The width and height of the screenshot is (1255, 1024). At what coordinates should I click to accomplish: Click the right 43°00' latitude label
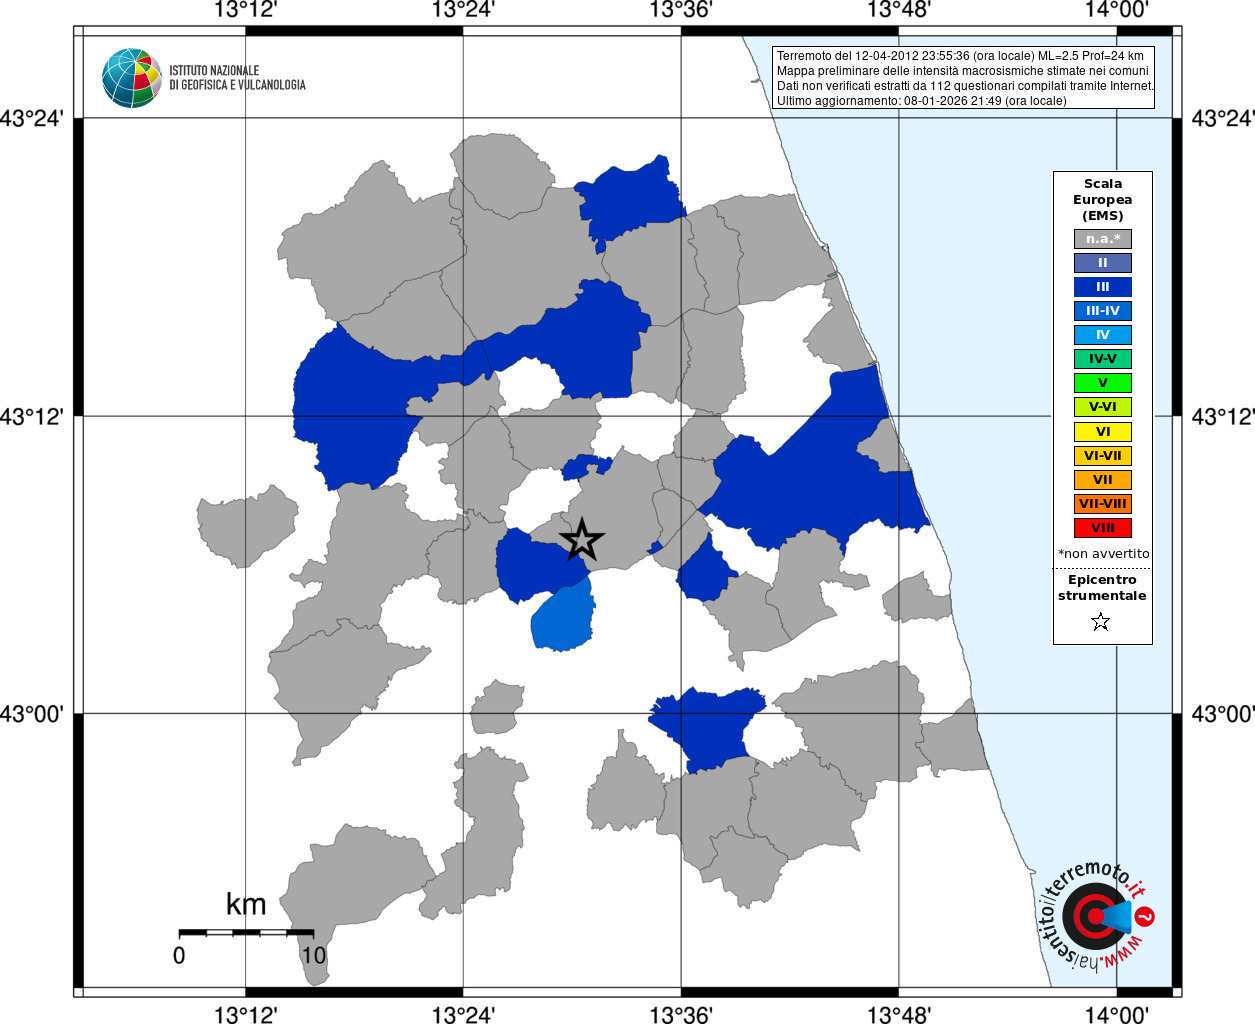tap(1222, 714)
